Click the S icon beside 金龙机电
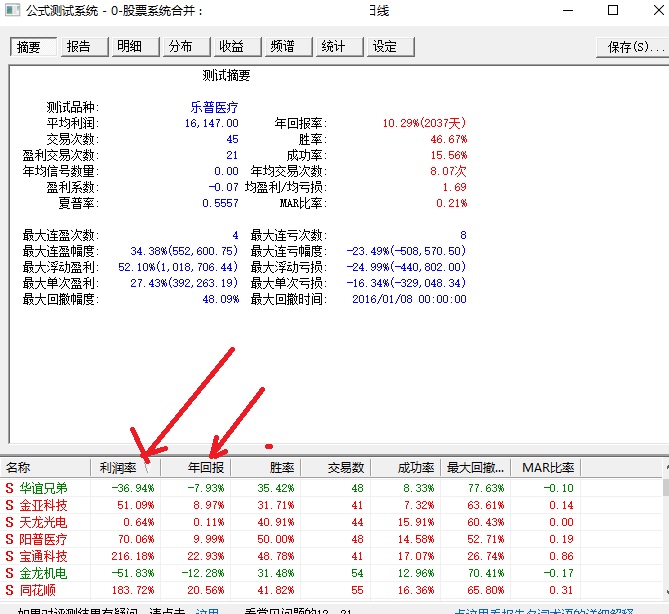The width and height of the screenshot is (669, 614). (9, 573)
